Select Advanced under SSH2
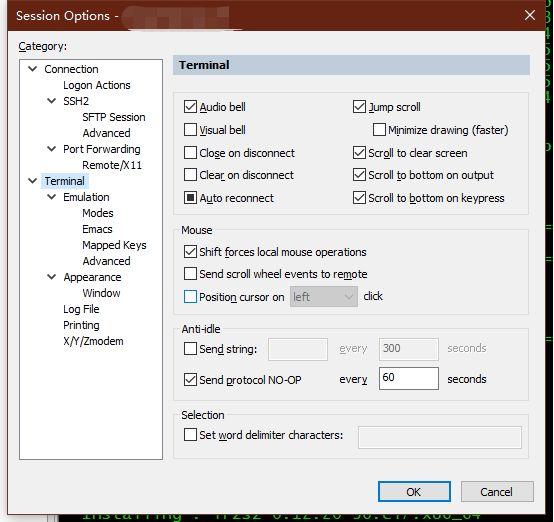554x522 pixels. click(x=106, y=133)
